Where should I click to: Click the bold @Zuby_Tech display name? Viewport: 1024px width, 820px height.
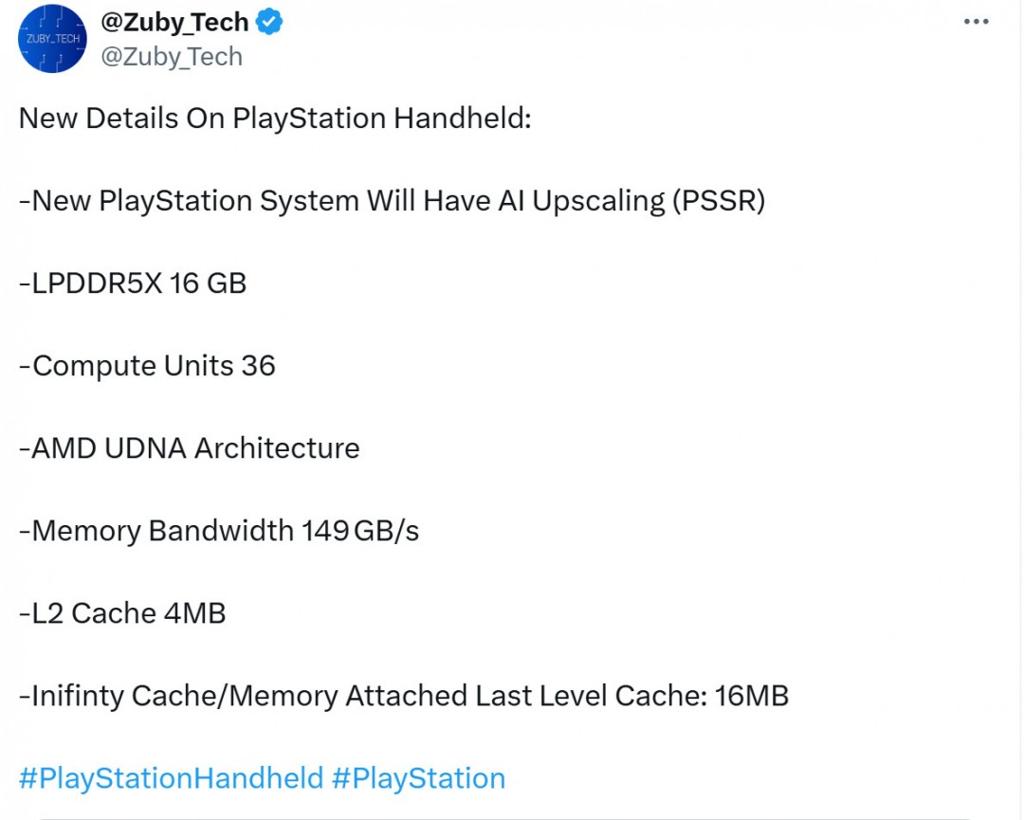[x=174, y=24]
